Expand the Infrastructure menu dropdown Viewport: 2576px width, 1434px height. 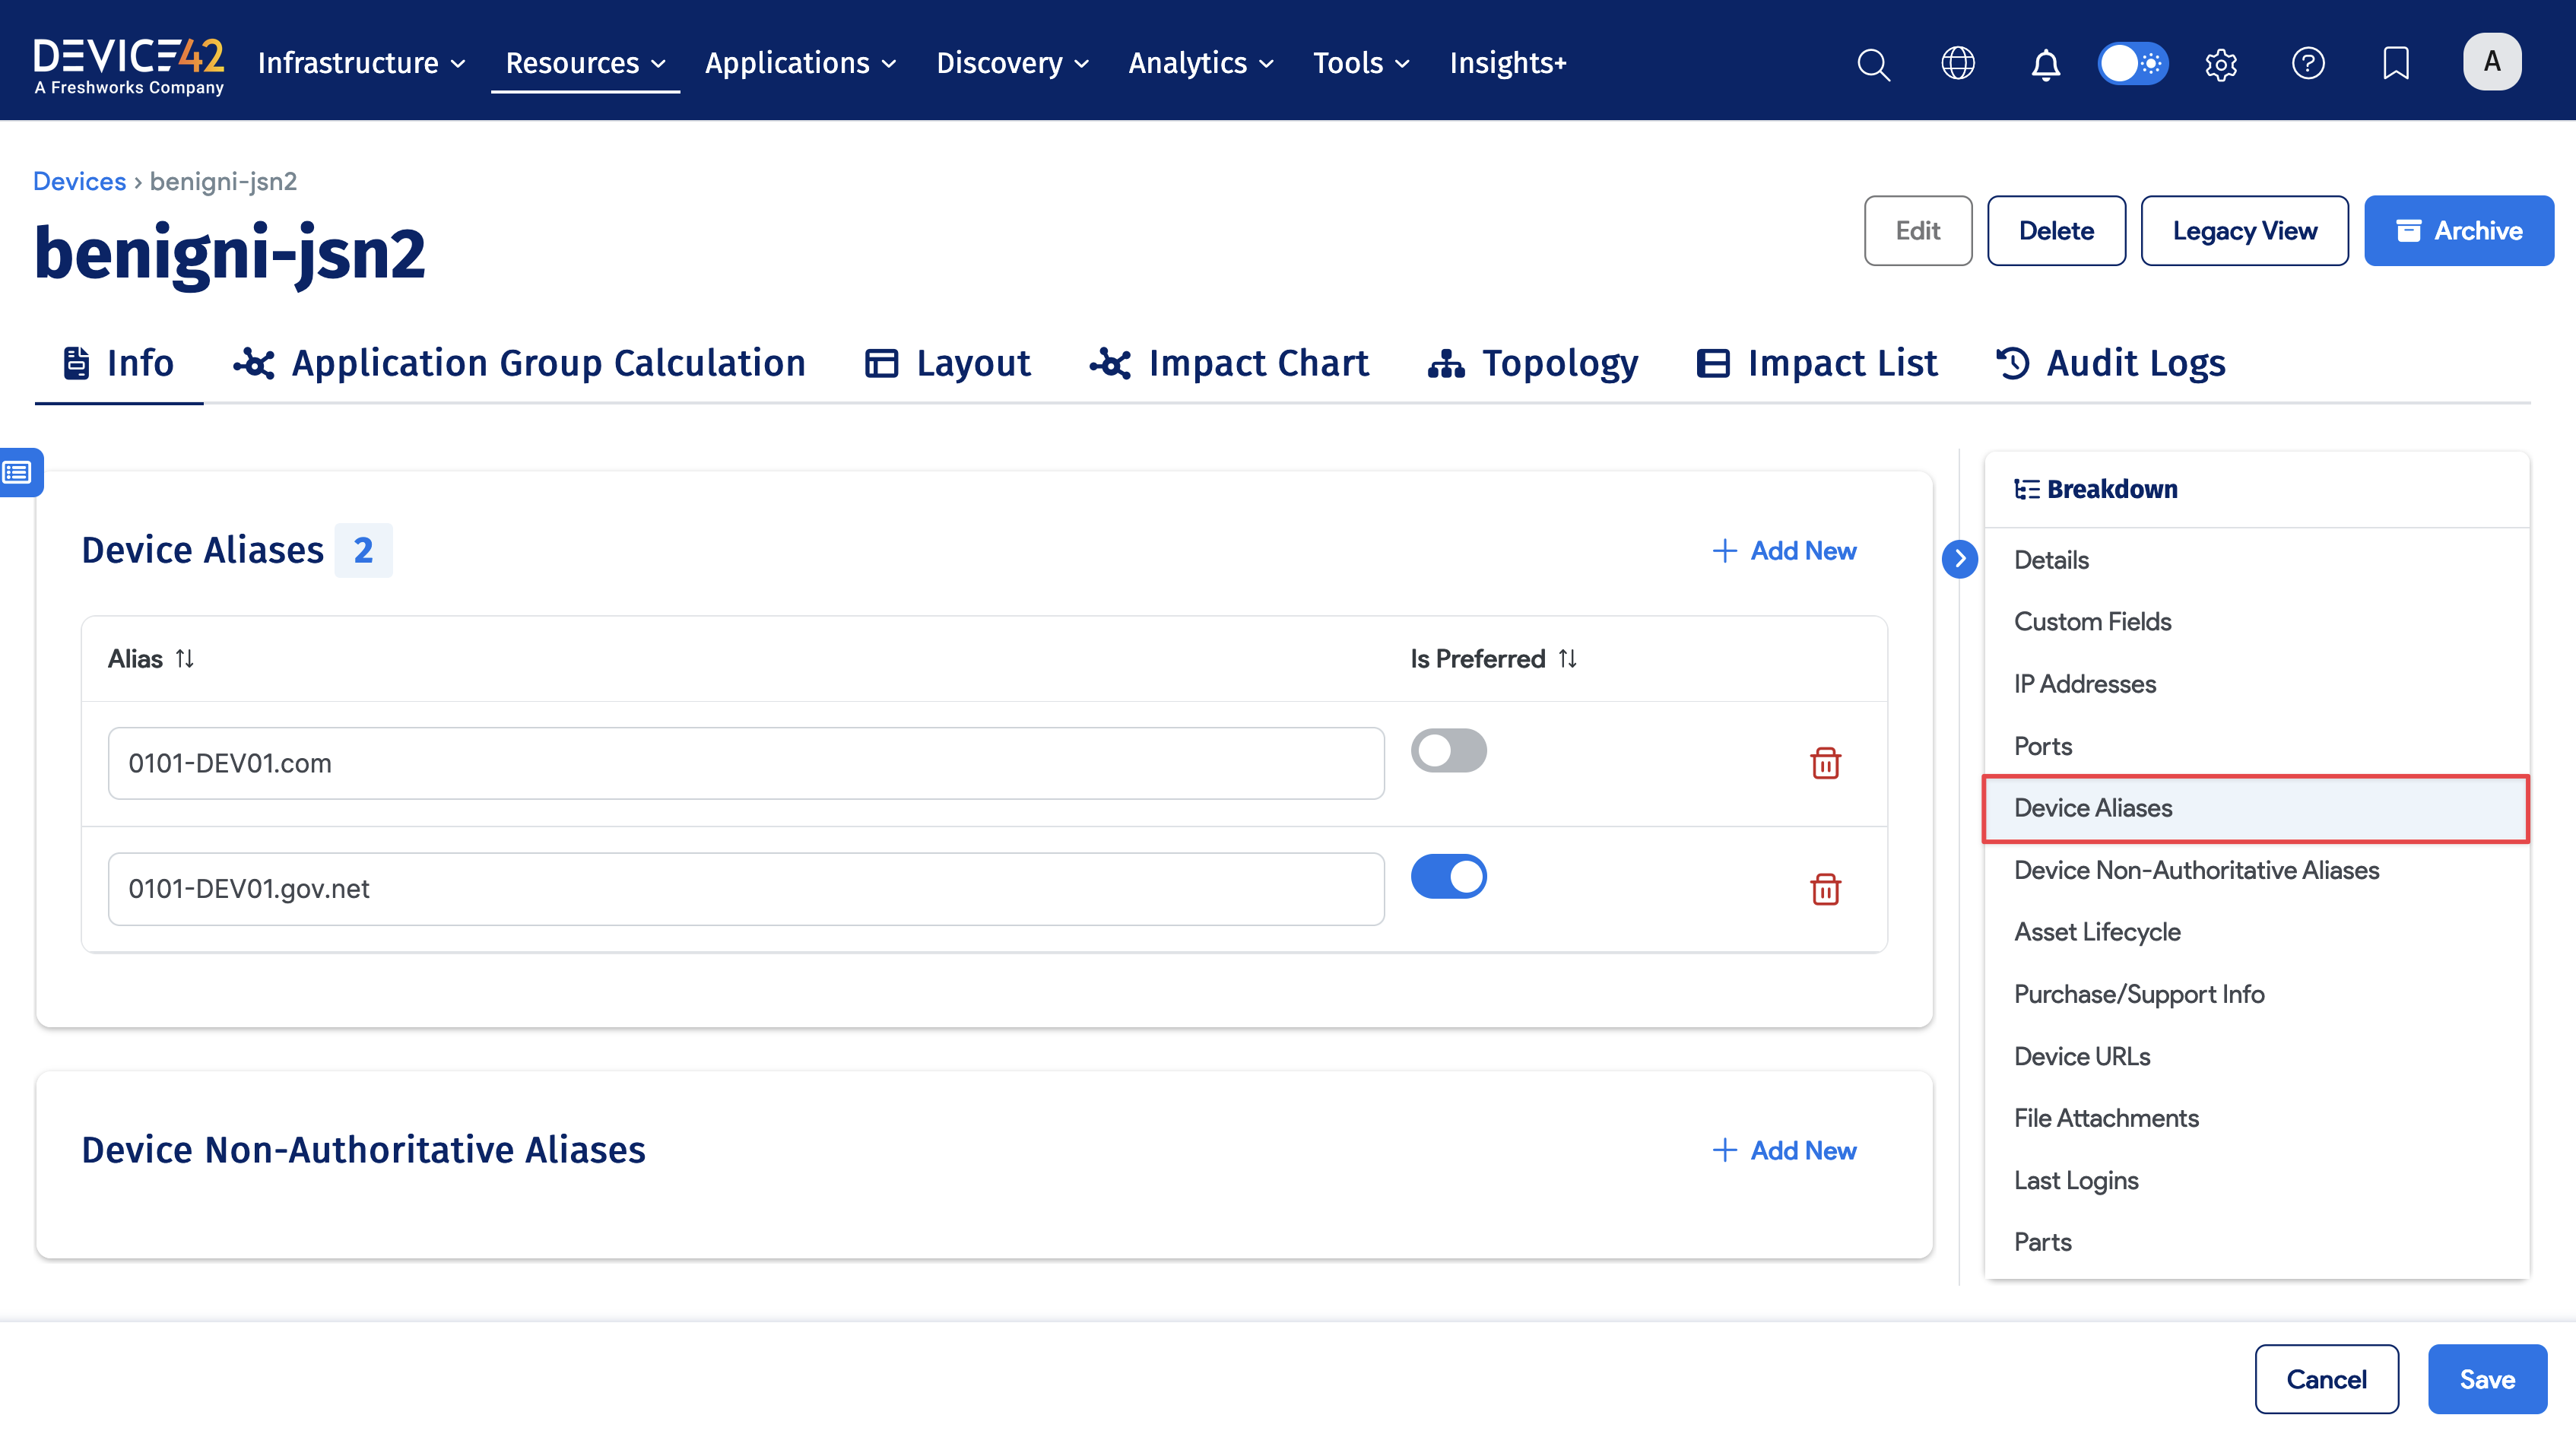[x=361, y=63]
